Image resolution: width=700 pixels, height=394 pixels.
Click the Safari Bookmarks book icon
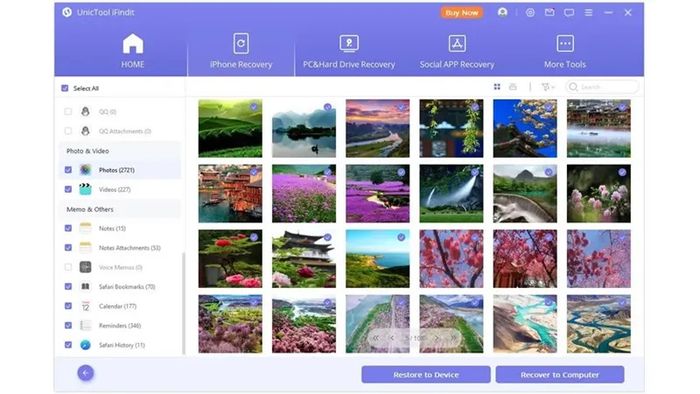click(85, 286)
